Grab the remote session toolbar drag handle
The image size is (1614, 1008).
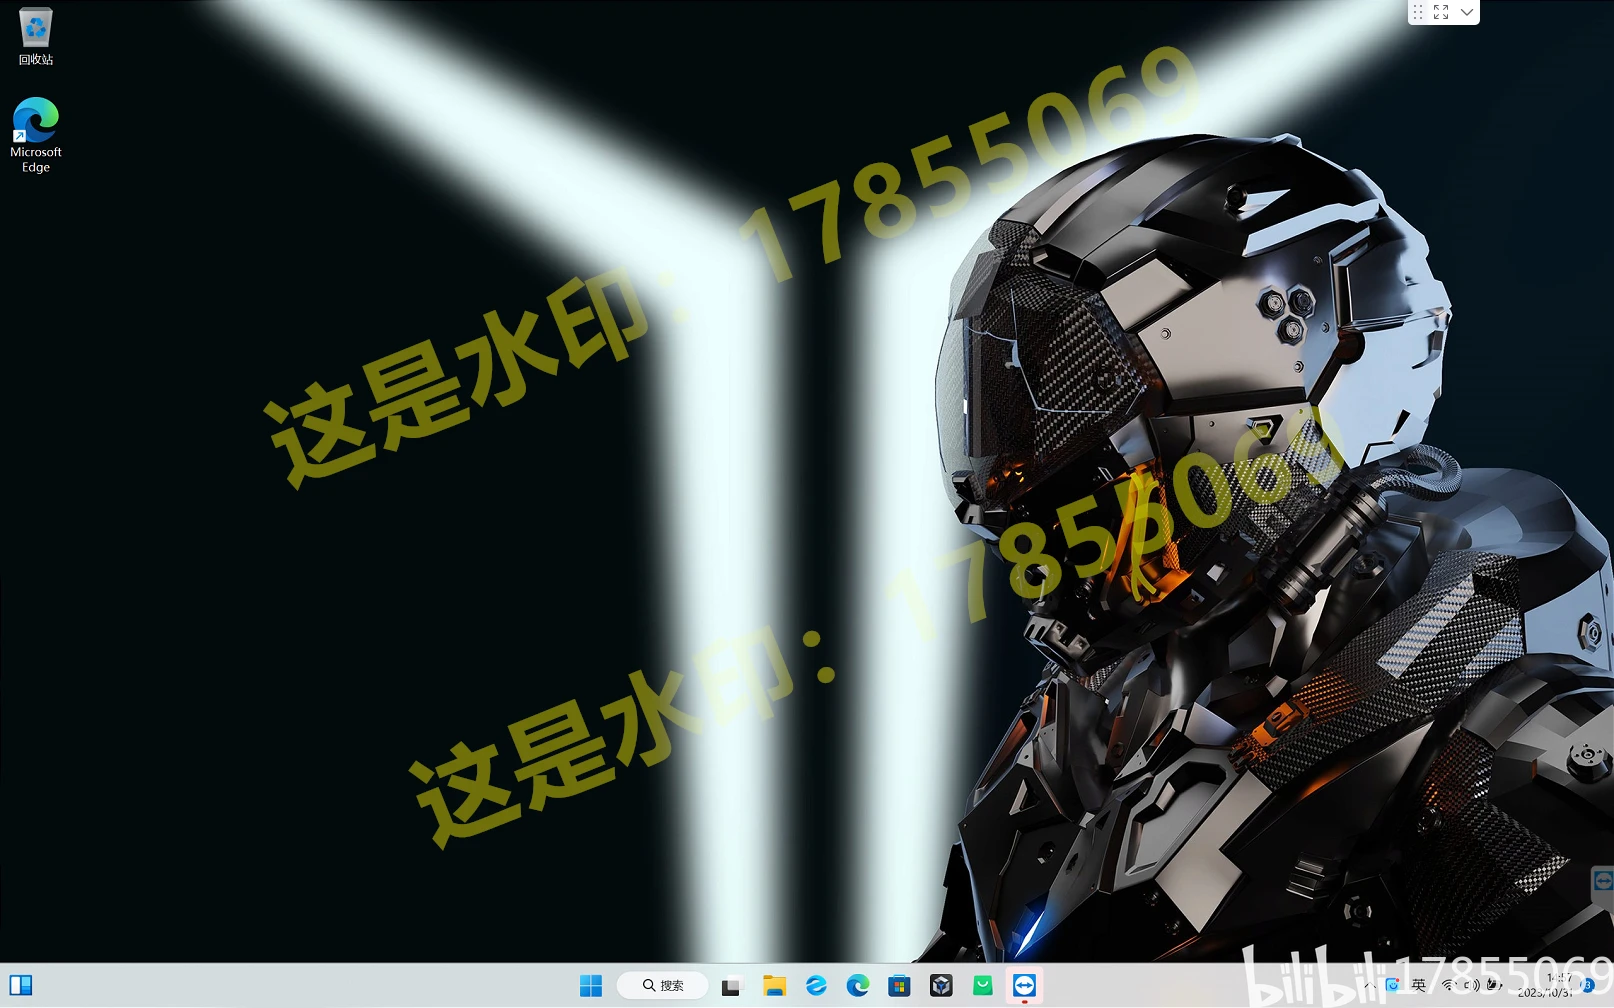coord(1418,12)
